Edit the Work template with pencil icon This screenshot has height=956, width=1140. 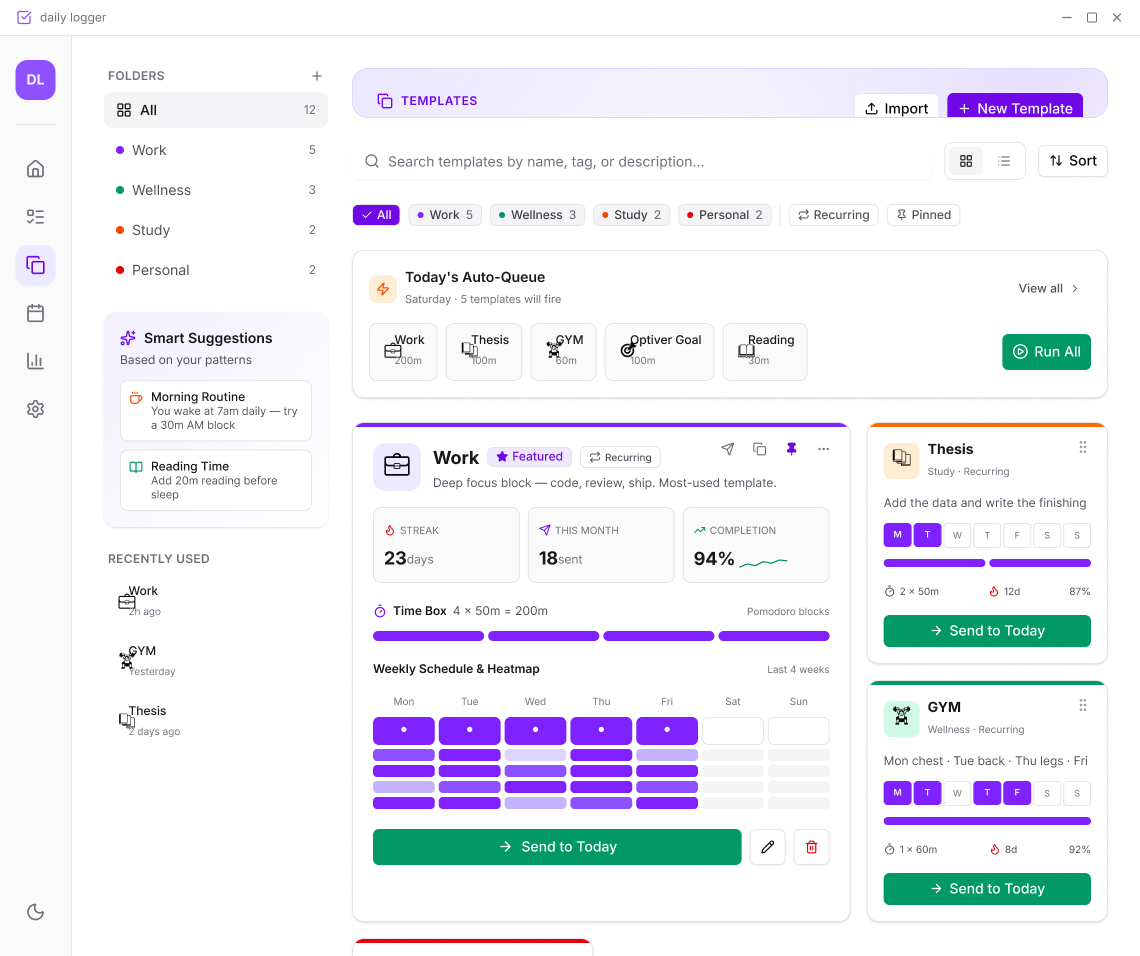point(767,847)
